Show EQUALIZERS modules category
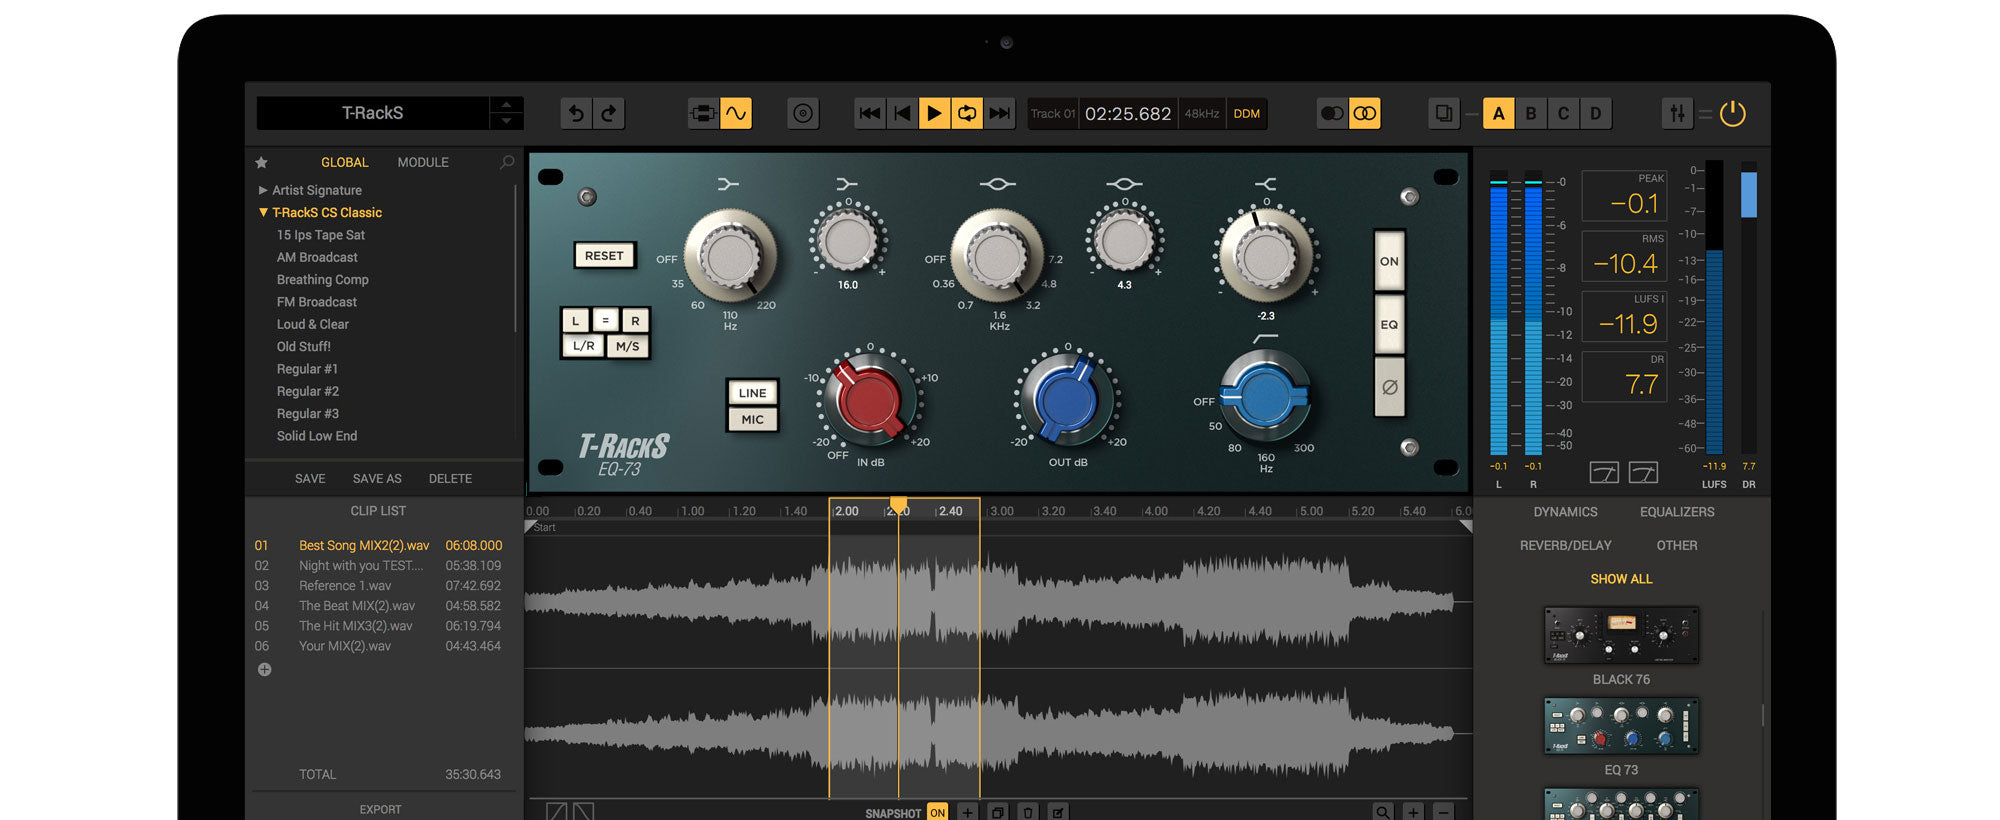Screen dimensions: 2000x820 pos(1677,512)
